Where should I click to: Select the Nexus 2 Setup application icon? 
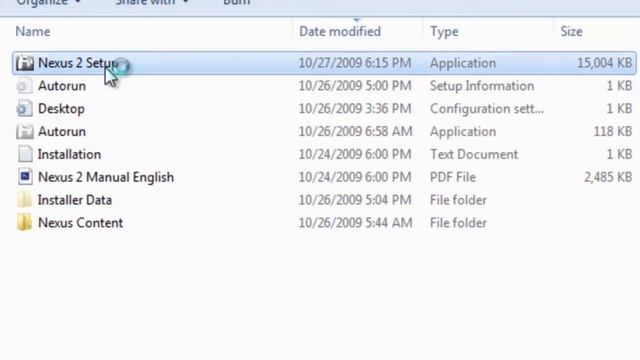tap(24, 63)
